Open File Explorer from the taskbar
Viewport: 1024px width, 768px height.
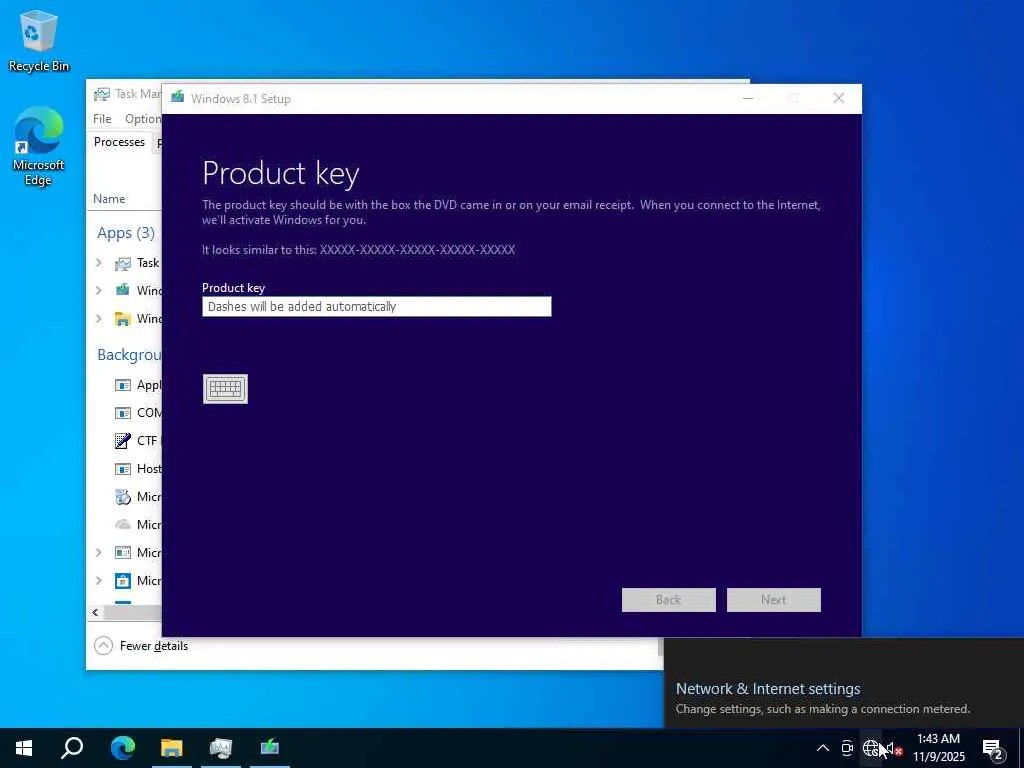(172, 748)
